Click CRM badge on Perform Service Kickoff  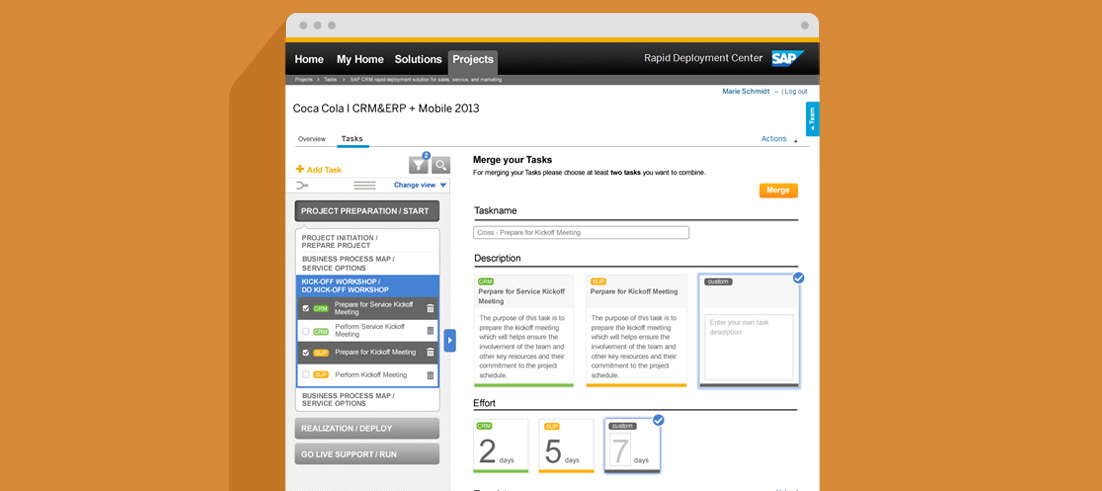[321, 331]
